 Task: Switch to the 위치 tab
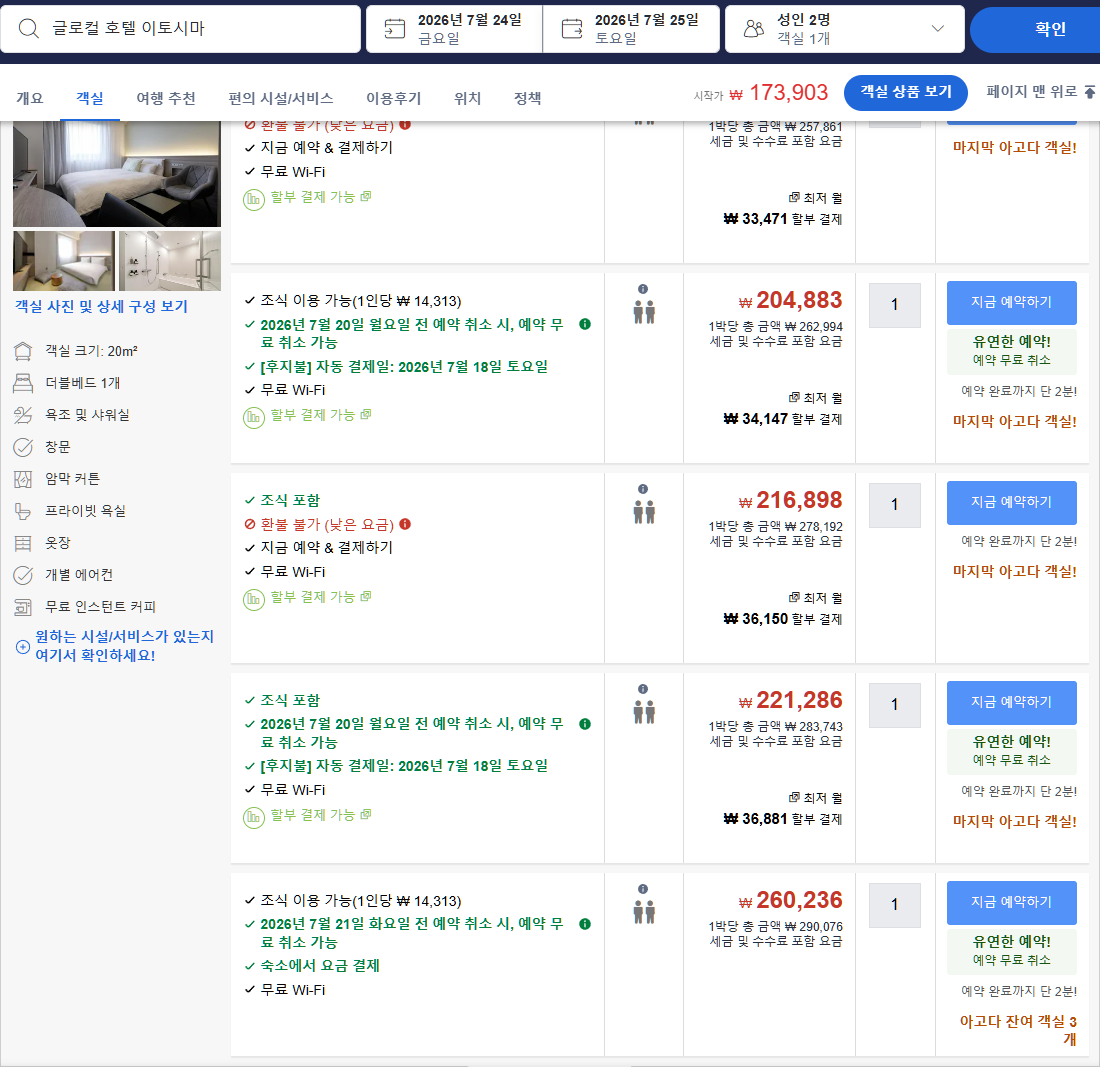point(467,98)
